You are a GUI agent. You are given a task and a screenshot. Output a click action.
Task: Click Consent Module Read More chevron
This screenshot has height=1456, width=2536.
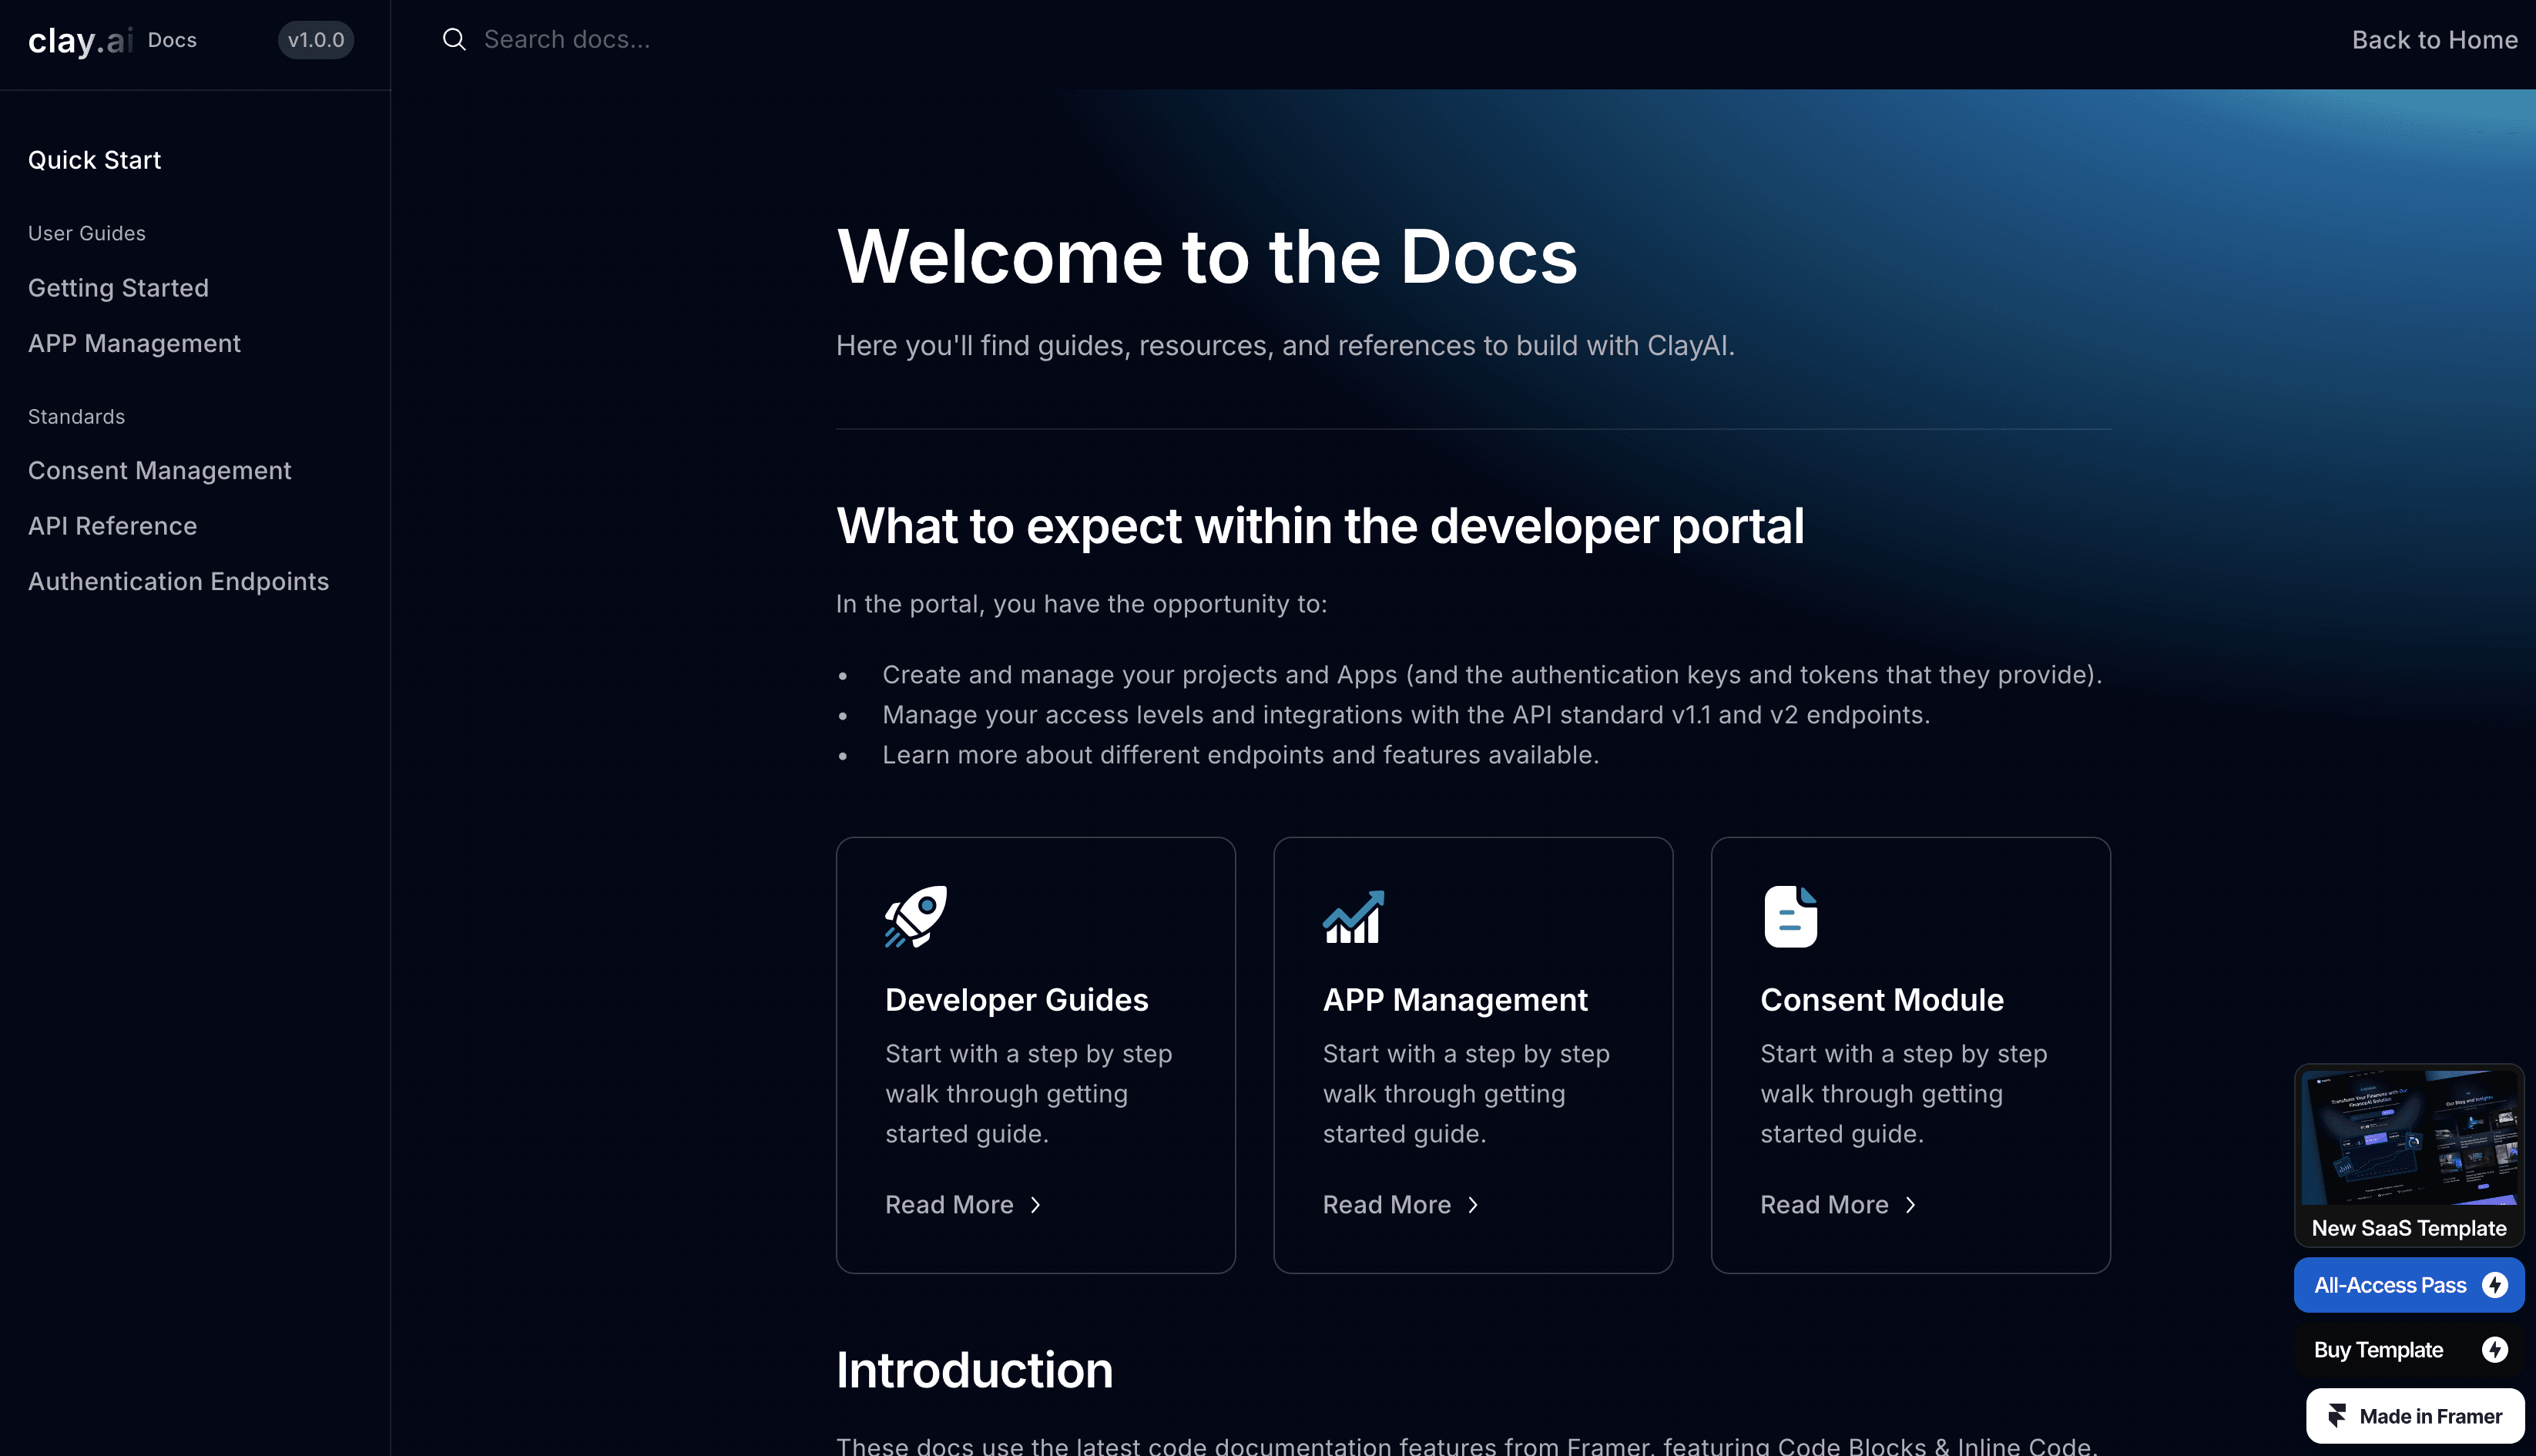click(1911, 1205)
